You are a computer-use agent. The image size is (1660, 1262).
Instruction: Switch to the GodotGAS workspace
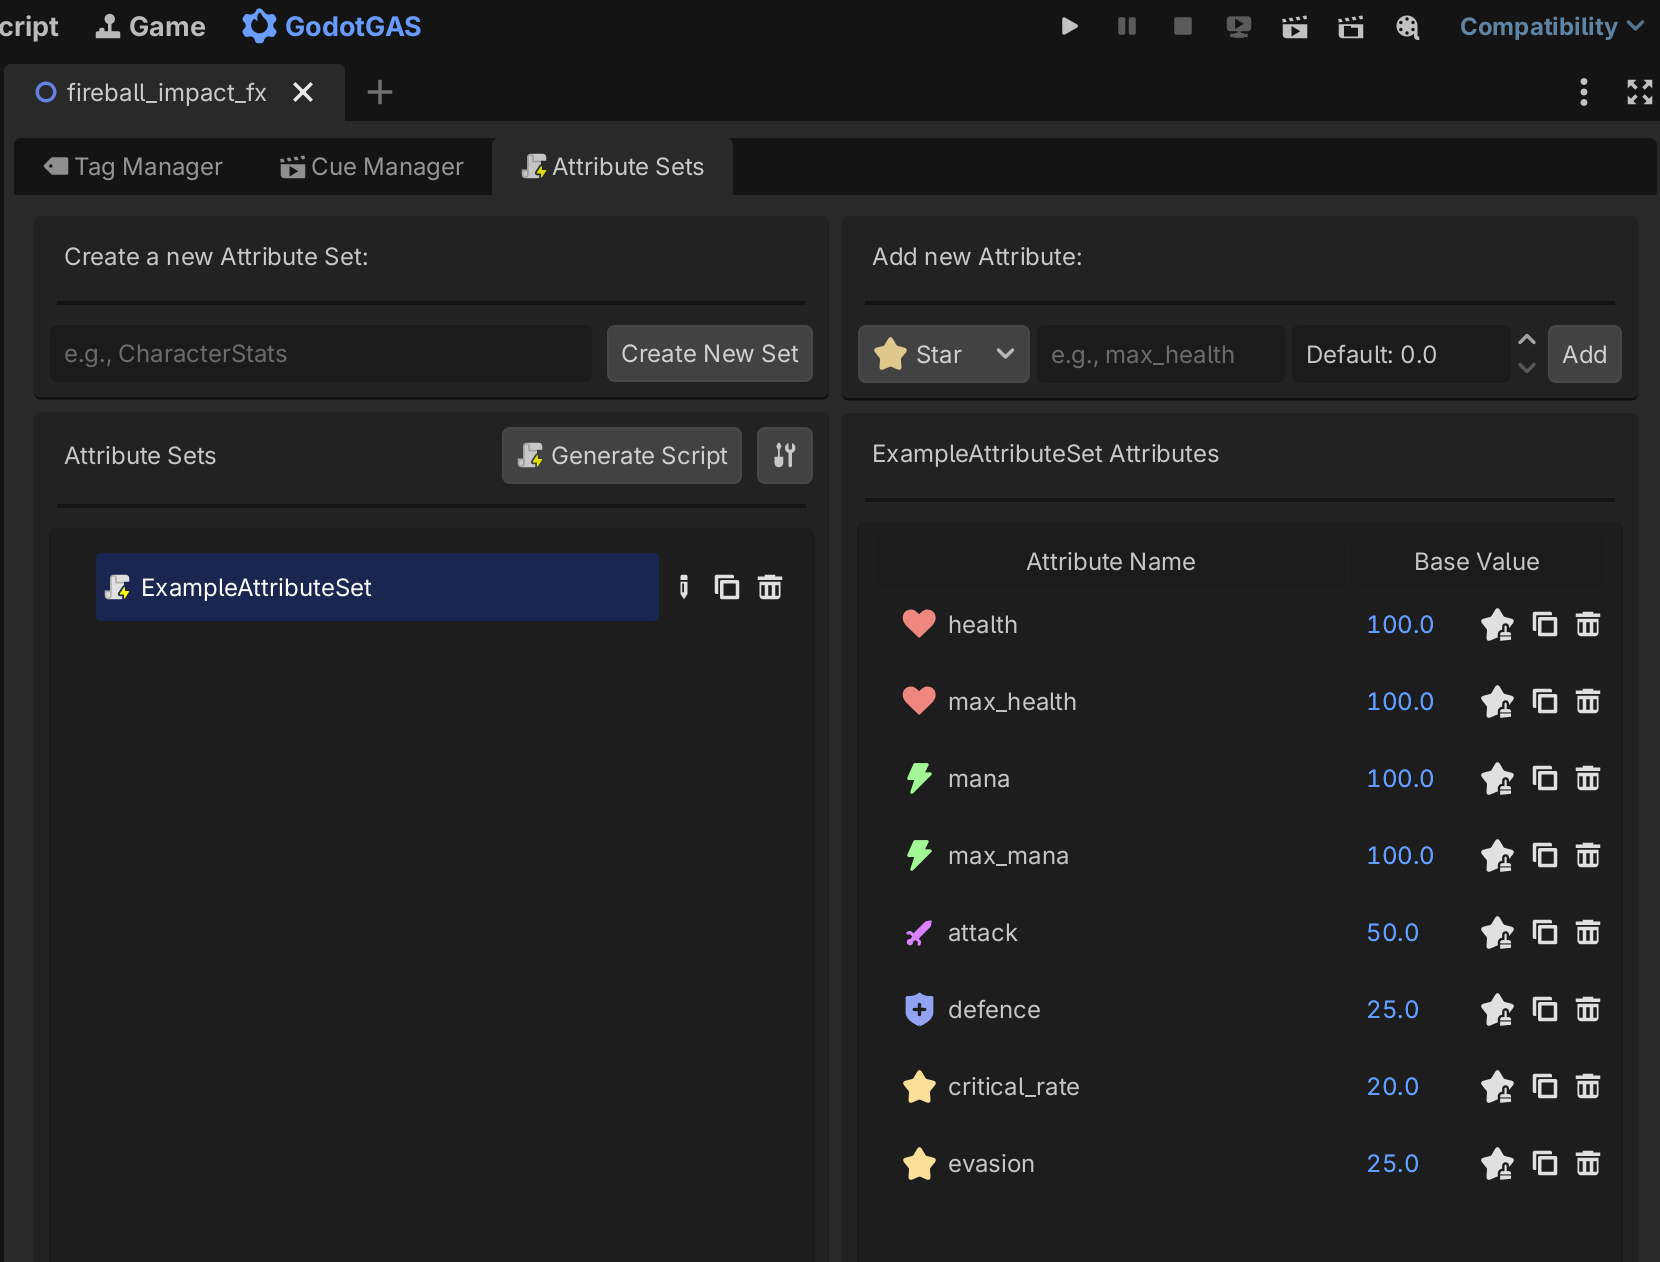pyautogui.click(x=332, y=27)
